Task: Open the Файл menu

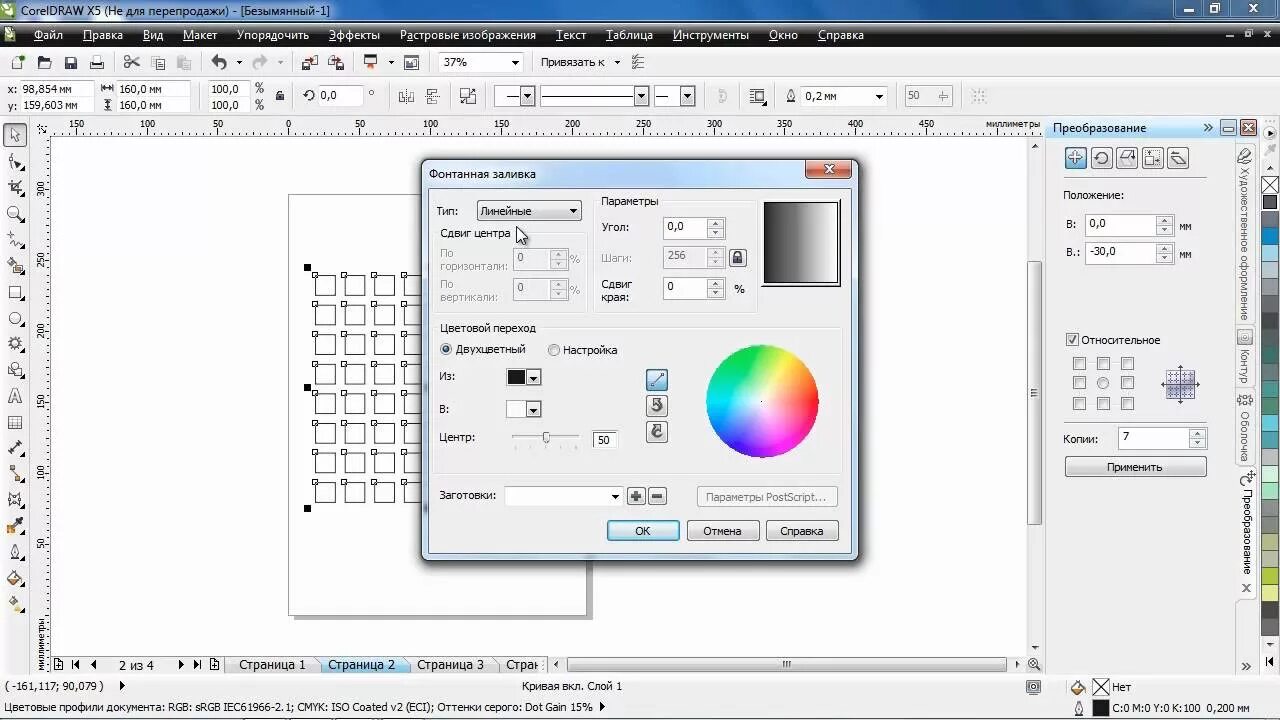Action: pos(48,35)
